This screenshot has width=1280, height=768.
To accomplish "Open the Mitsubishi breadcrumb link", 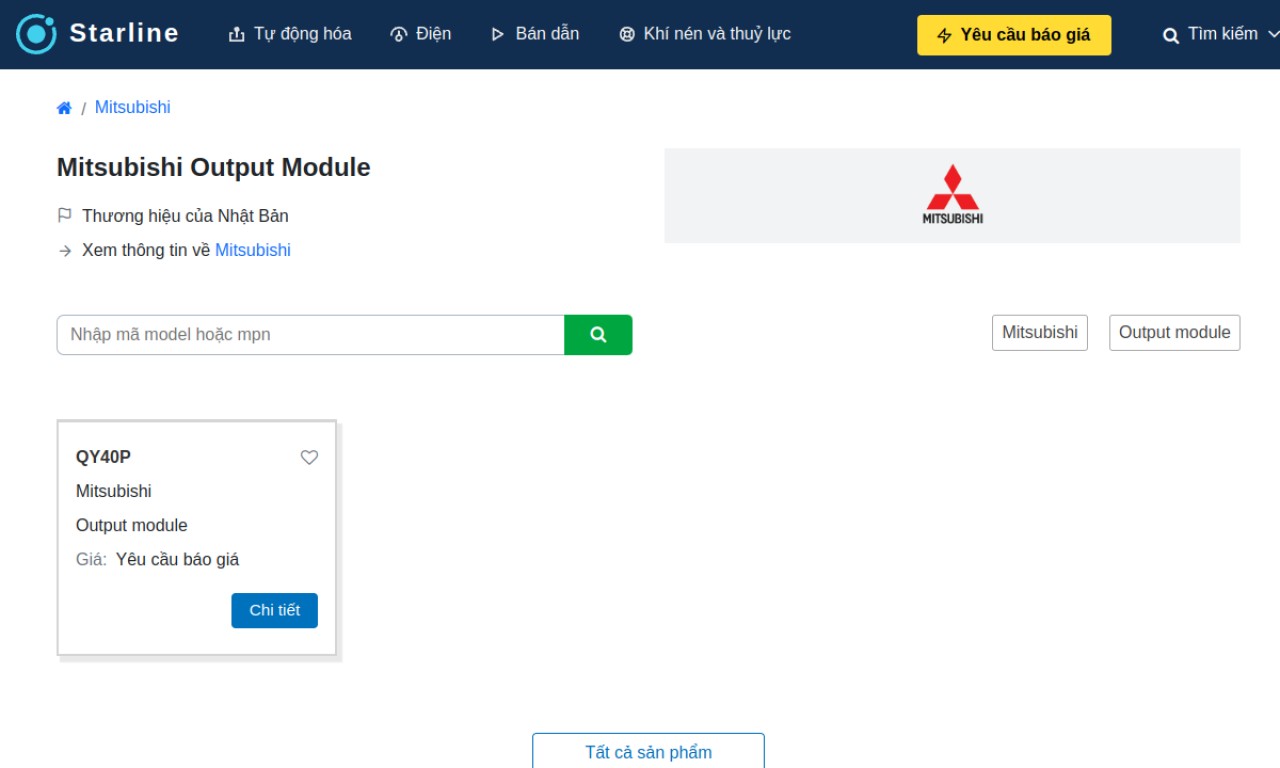I will coord(133,107).
